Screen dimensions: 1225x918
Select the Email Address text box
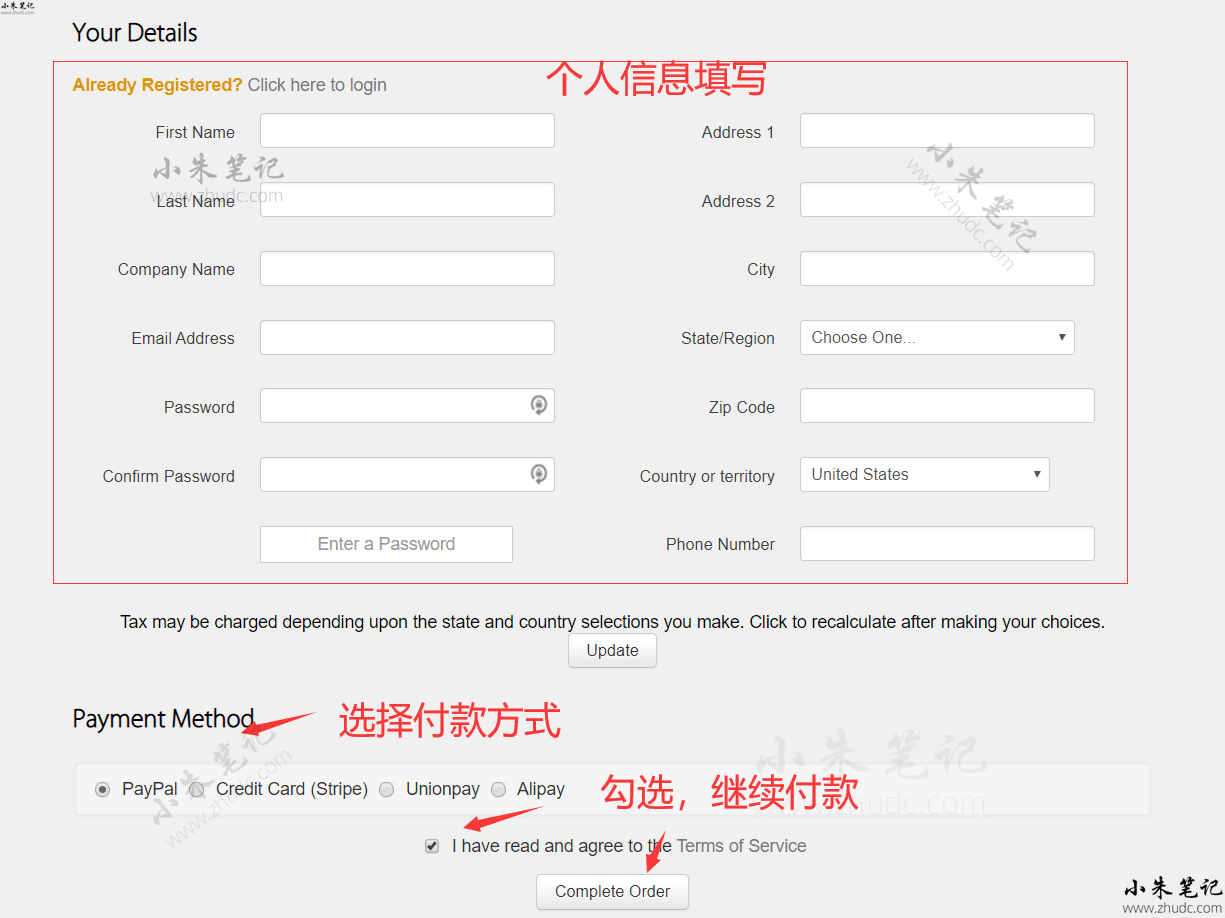tap(407, 338)
